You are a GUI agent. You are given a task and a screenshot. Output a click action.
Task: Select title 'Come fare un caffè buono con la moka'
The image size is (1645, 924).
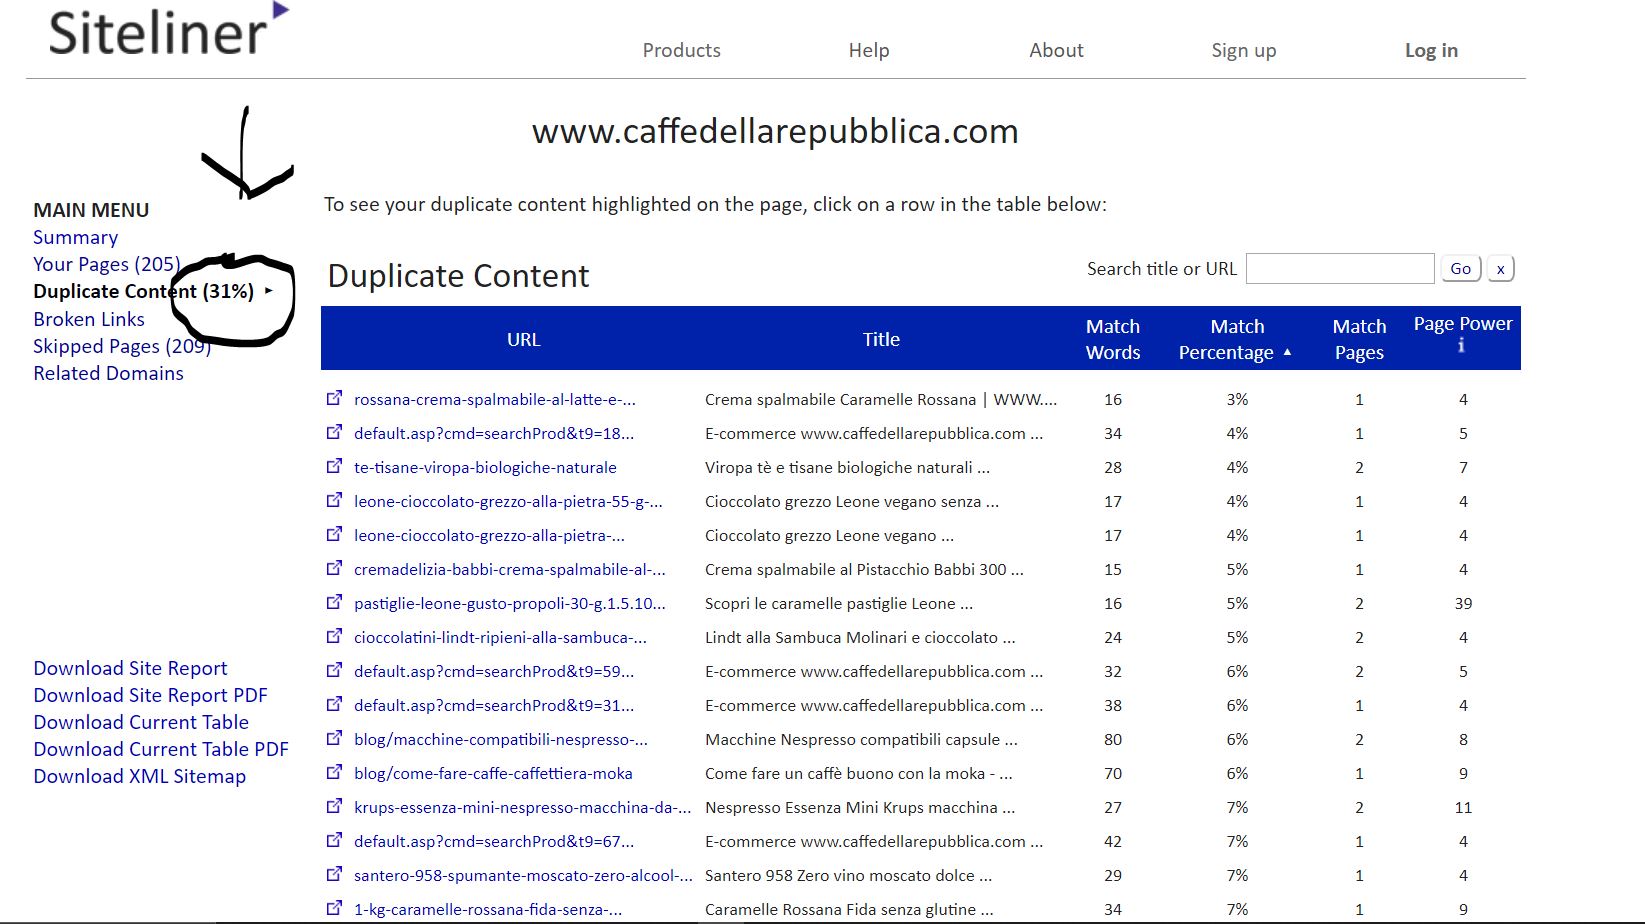(858, 773)
